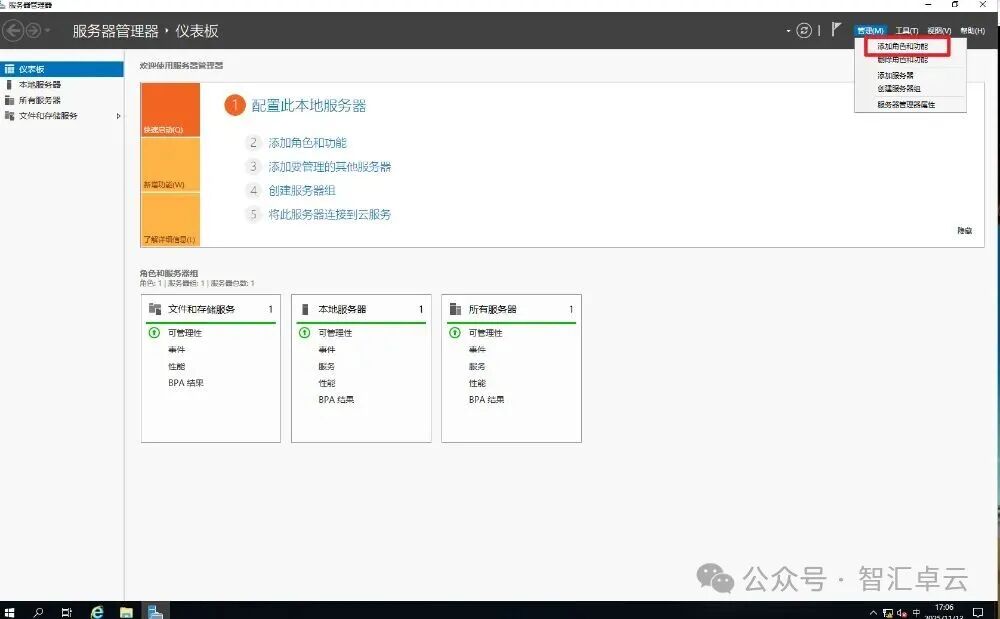
Task: Select 本地服务器 in the navigation pane
Action: (39, 84)
